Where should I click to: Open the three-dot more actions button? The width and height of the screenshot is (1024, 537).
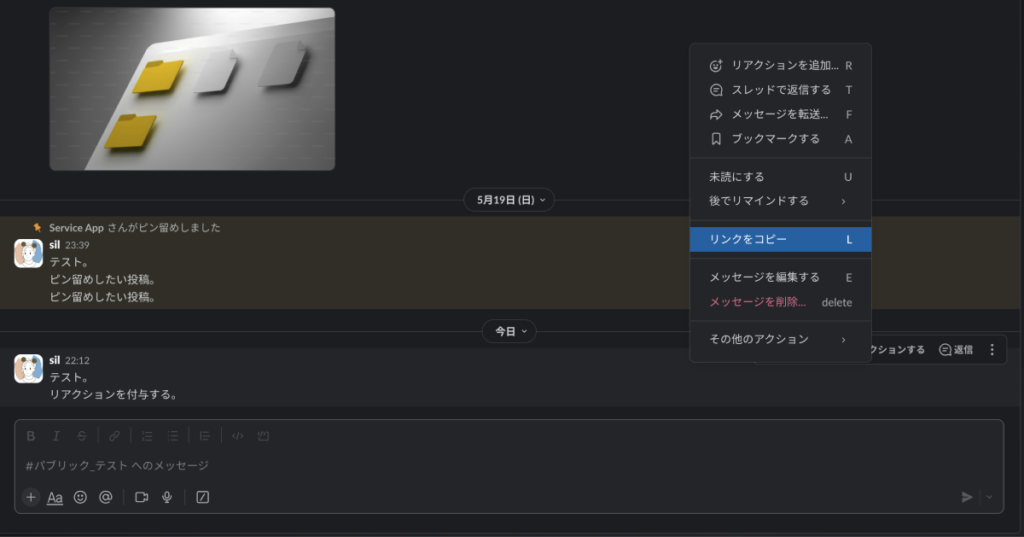coord(992,350)
